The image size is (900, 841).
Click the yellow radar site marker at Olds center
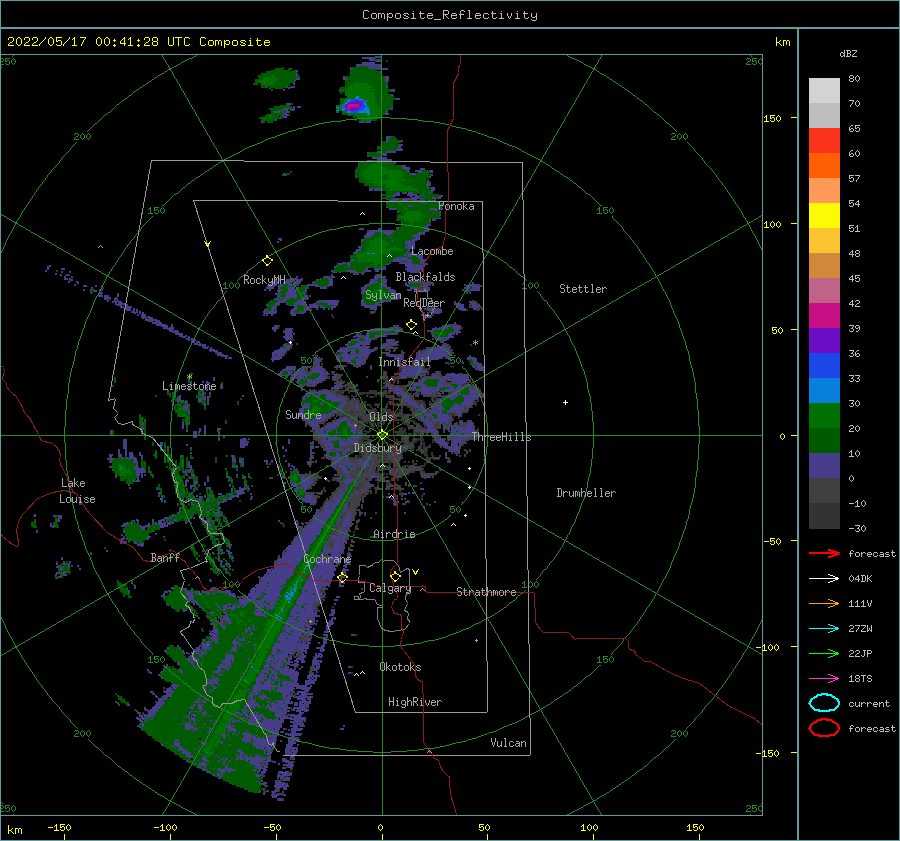click(x=382, y=435)
